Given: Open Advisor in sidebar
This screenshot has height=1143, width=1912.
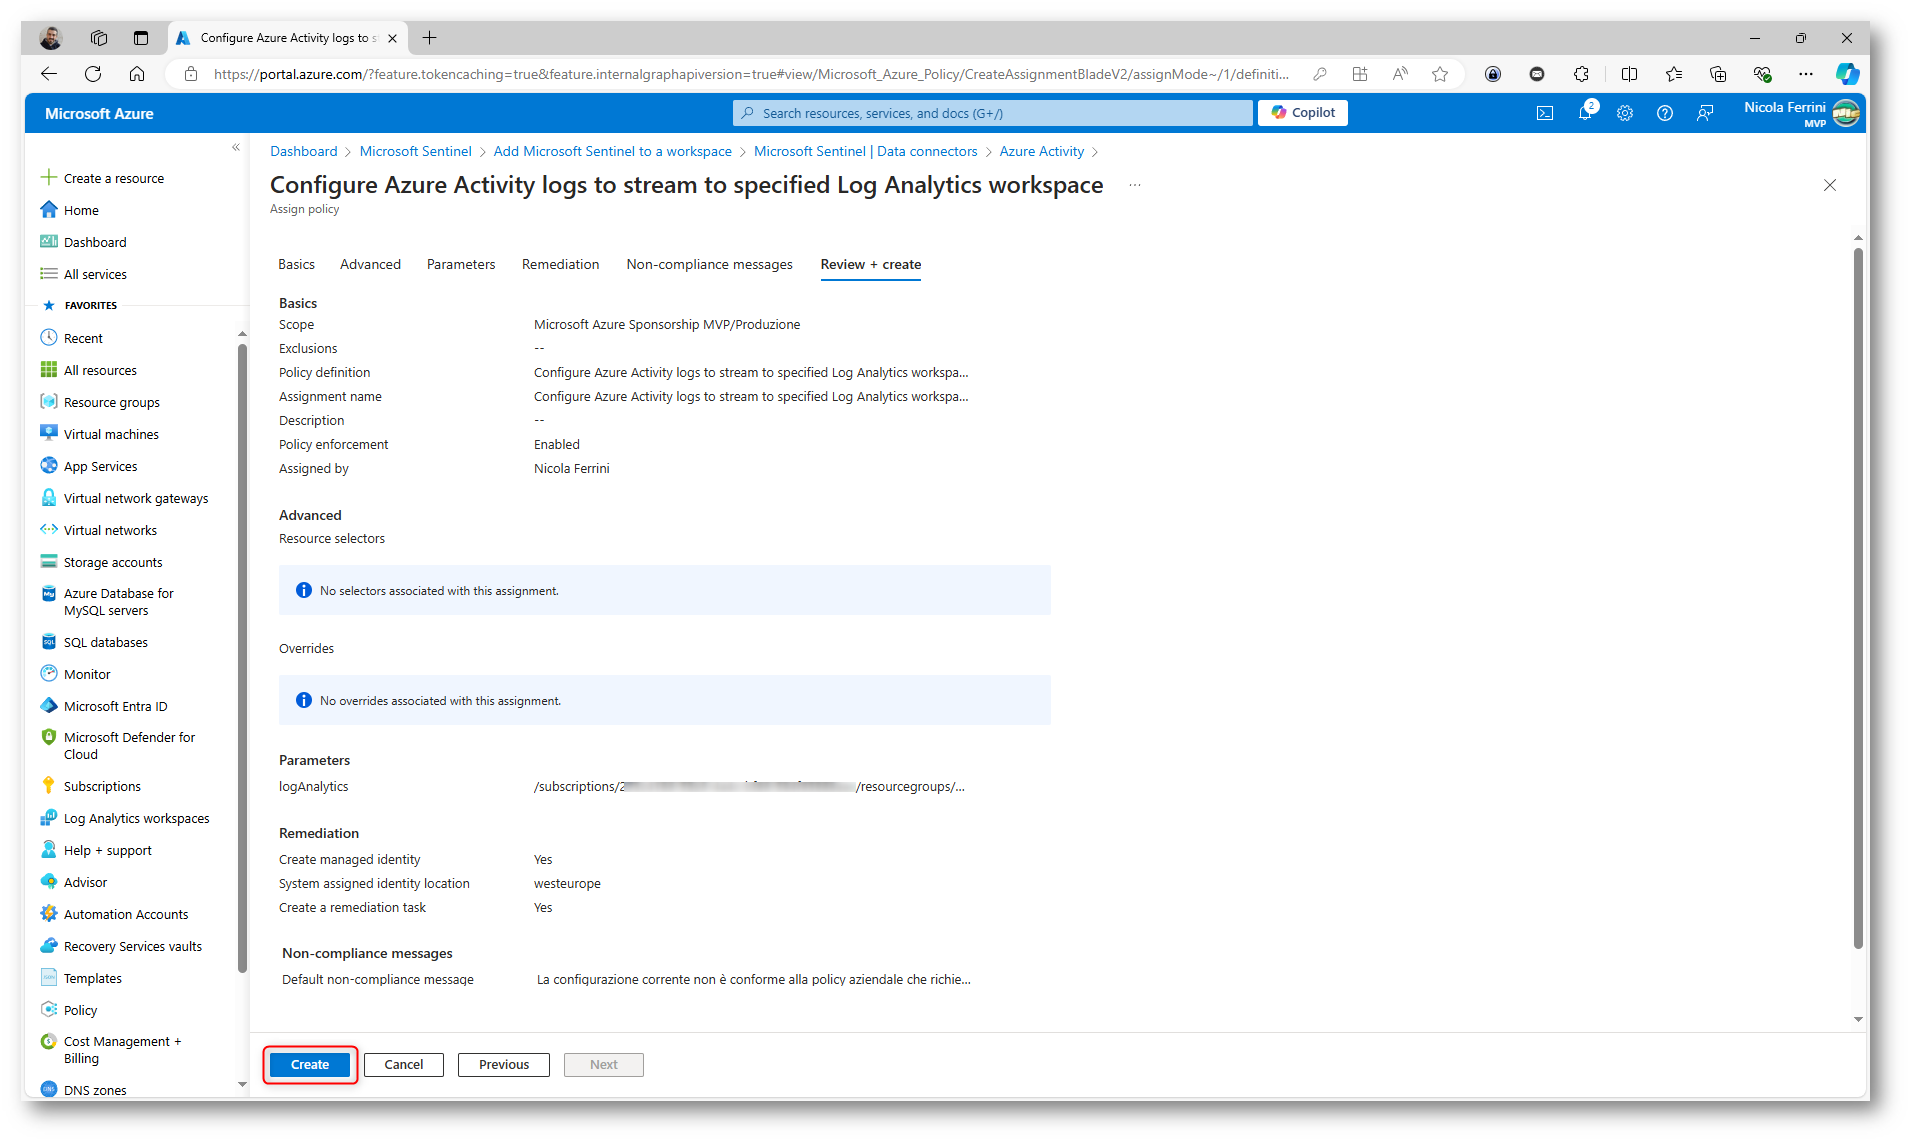Looking at the screenshot, I should (73, 882).
